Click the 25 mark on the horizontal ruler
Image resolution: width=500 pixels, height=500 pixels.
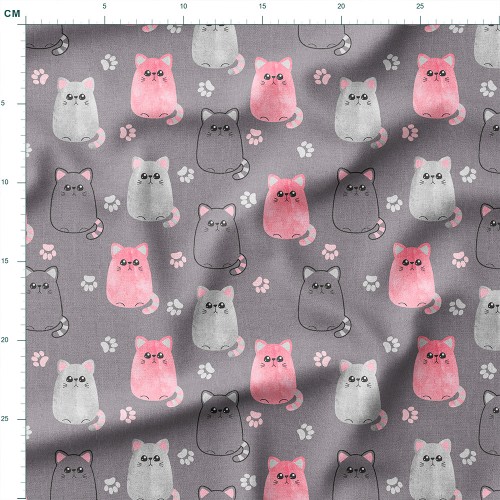point(420,6)
